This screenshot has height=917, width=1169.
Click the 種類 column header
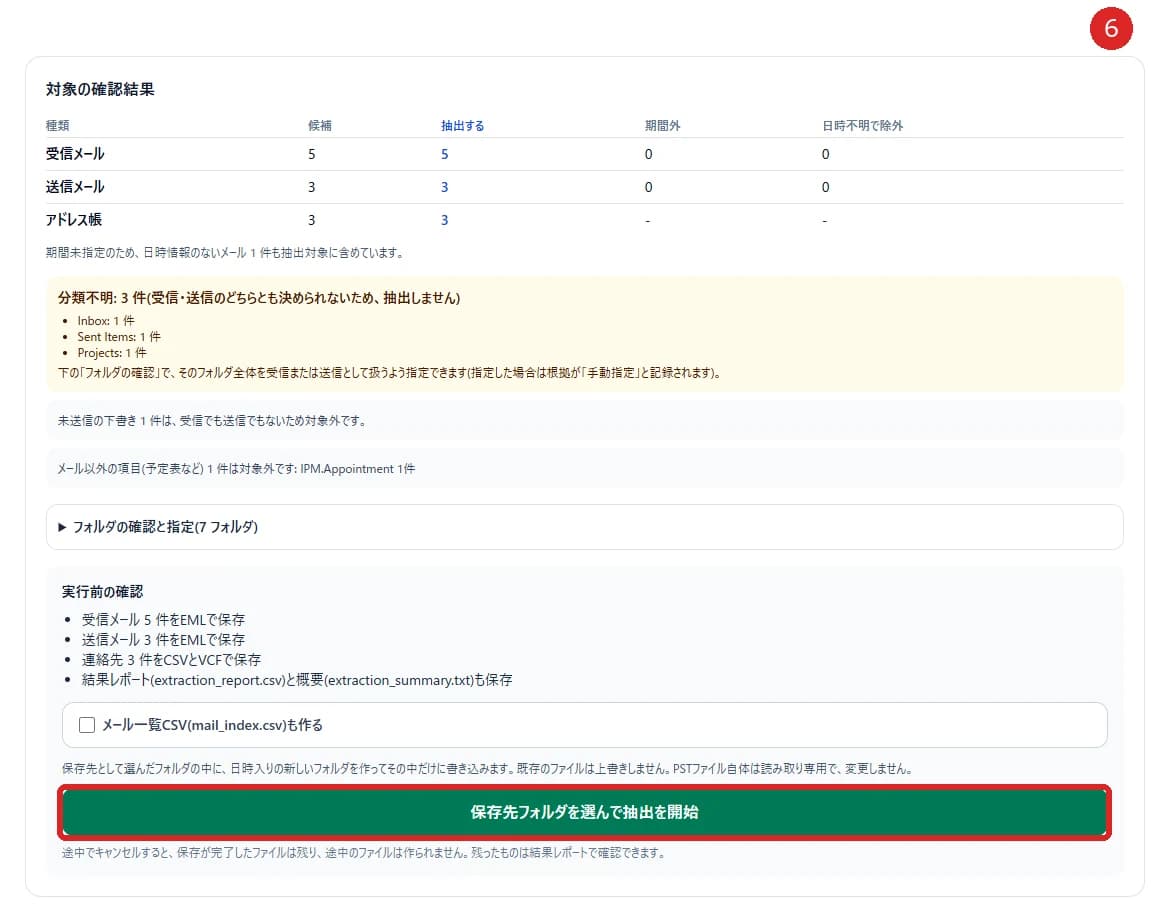click(x=57, y=125)
